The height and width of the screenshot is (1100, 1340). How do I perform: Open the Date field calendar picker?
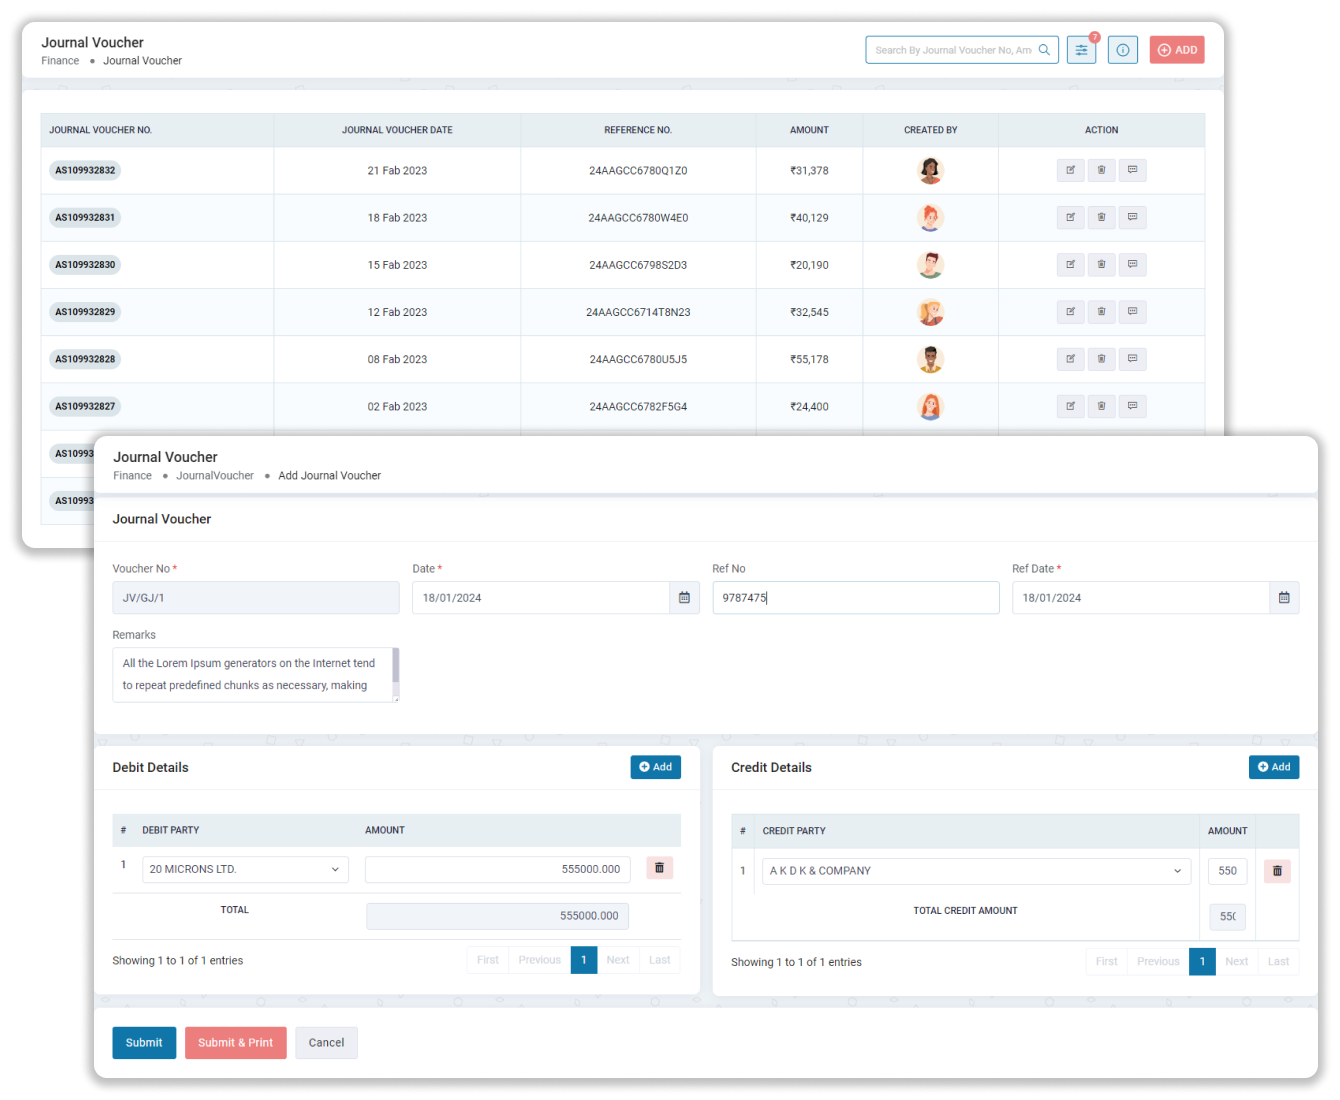click(x=684, y=598)
